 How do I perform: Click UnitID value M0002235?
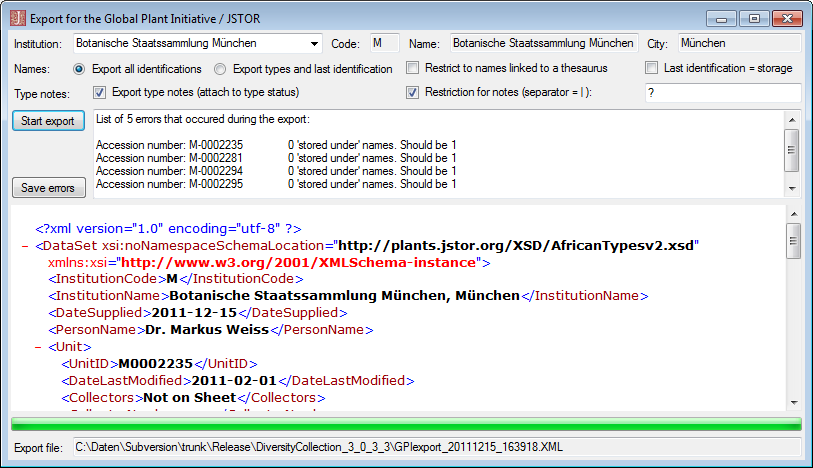156,364
